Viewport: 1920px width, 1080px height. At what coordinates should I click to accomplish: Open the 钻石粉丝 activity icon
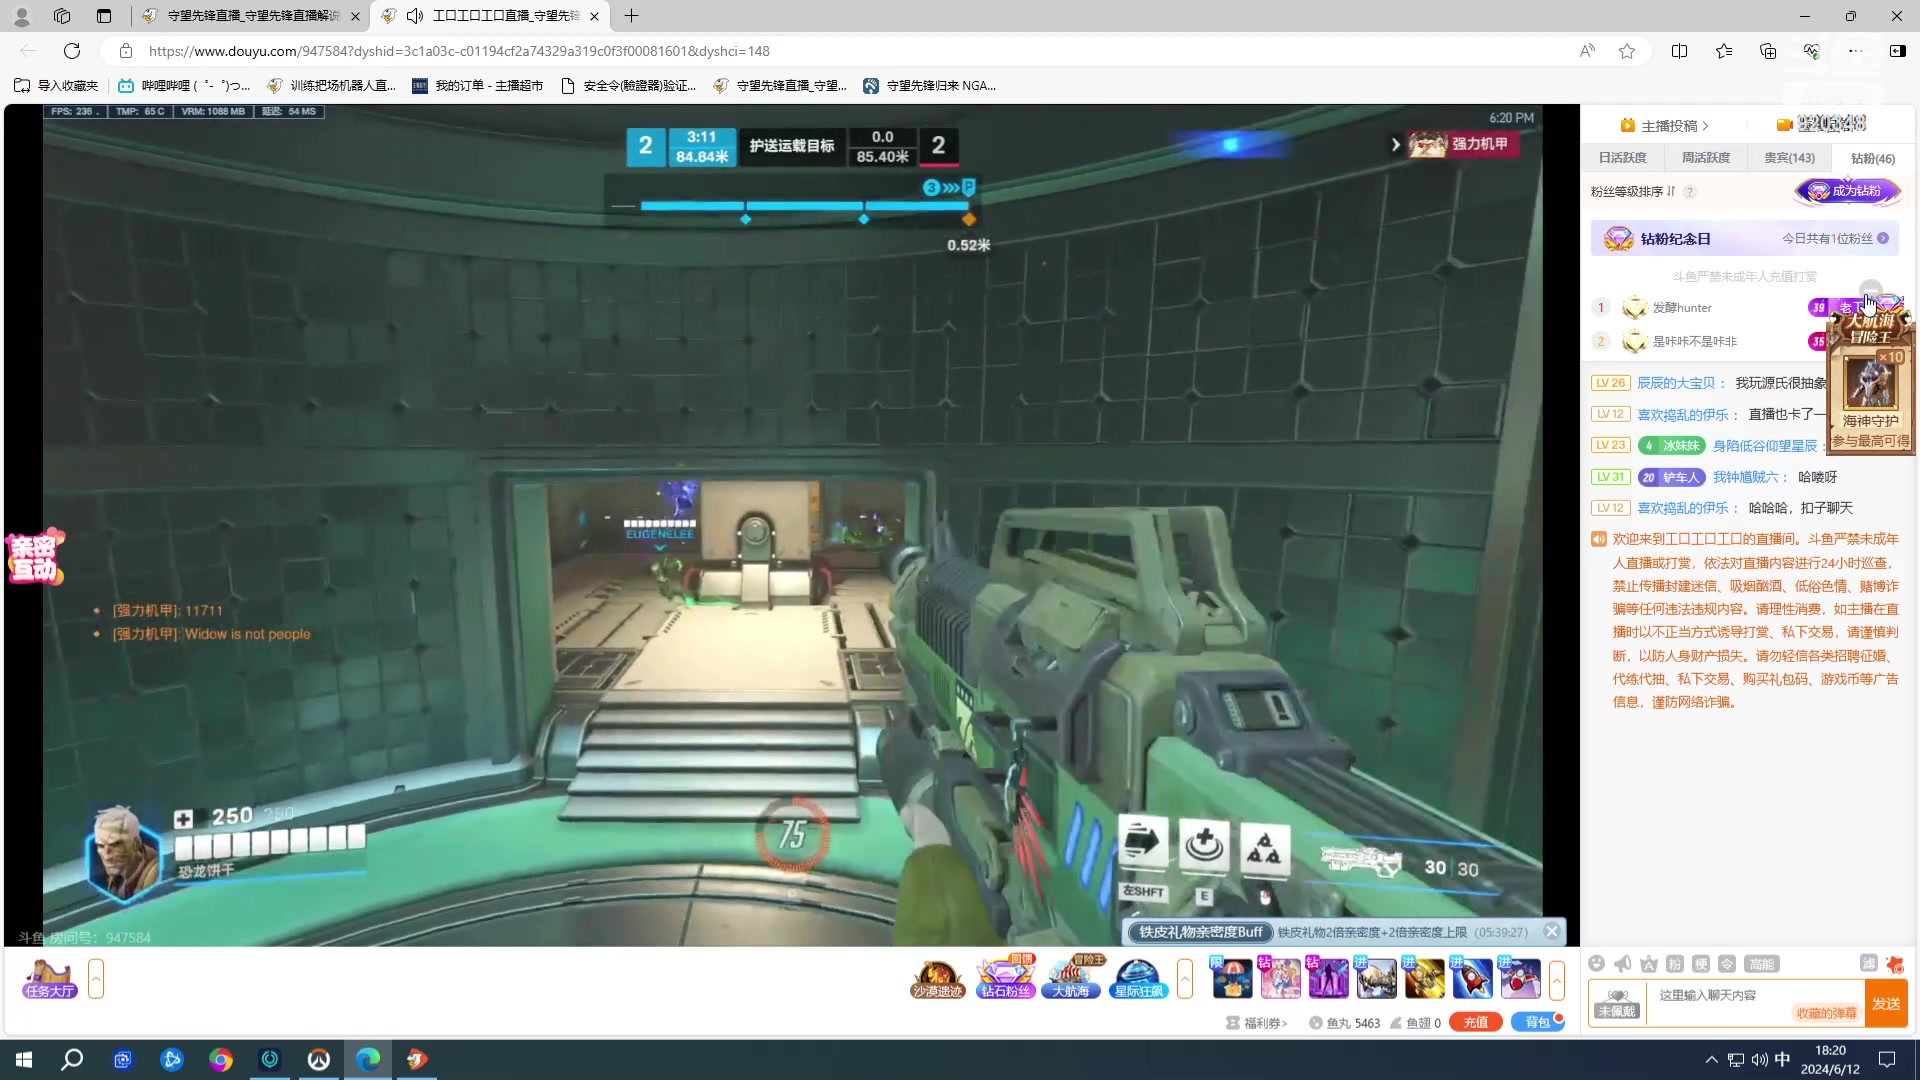click(1005, 979)
